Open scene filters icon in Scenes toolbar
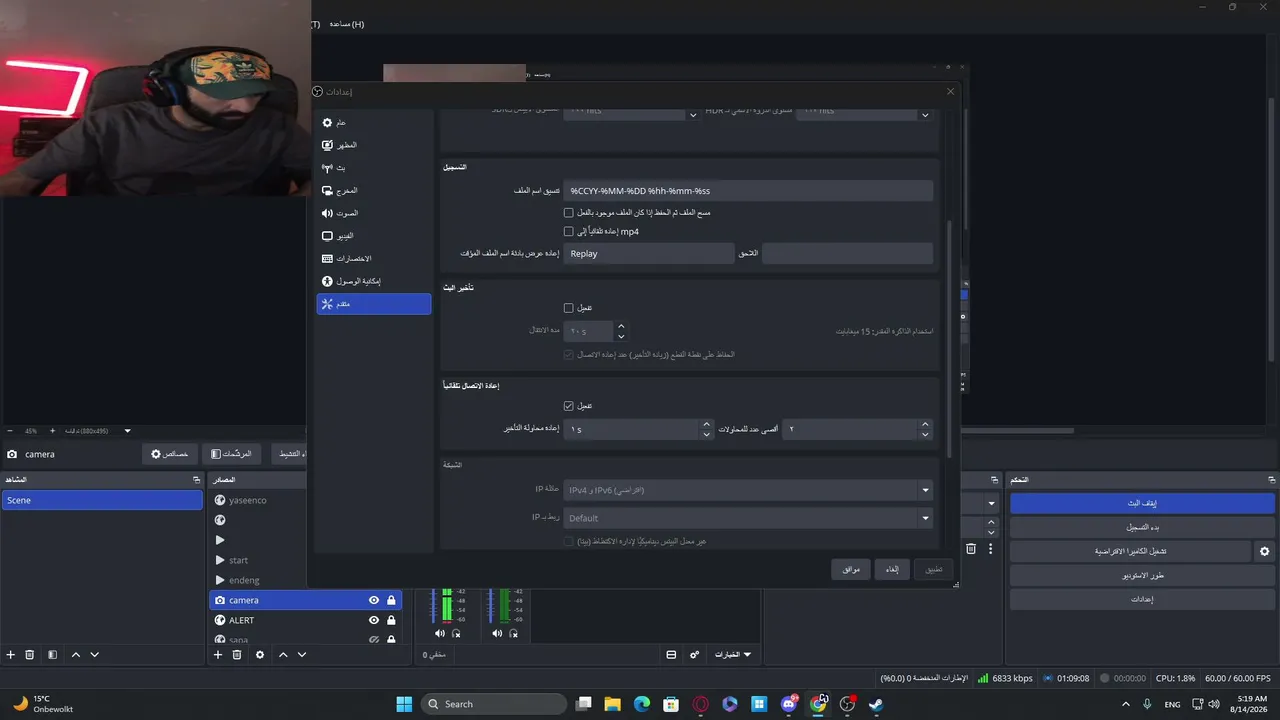This screenshot has height=720, width=1280. point(52,655)
